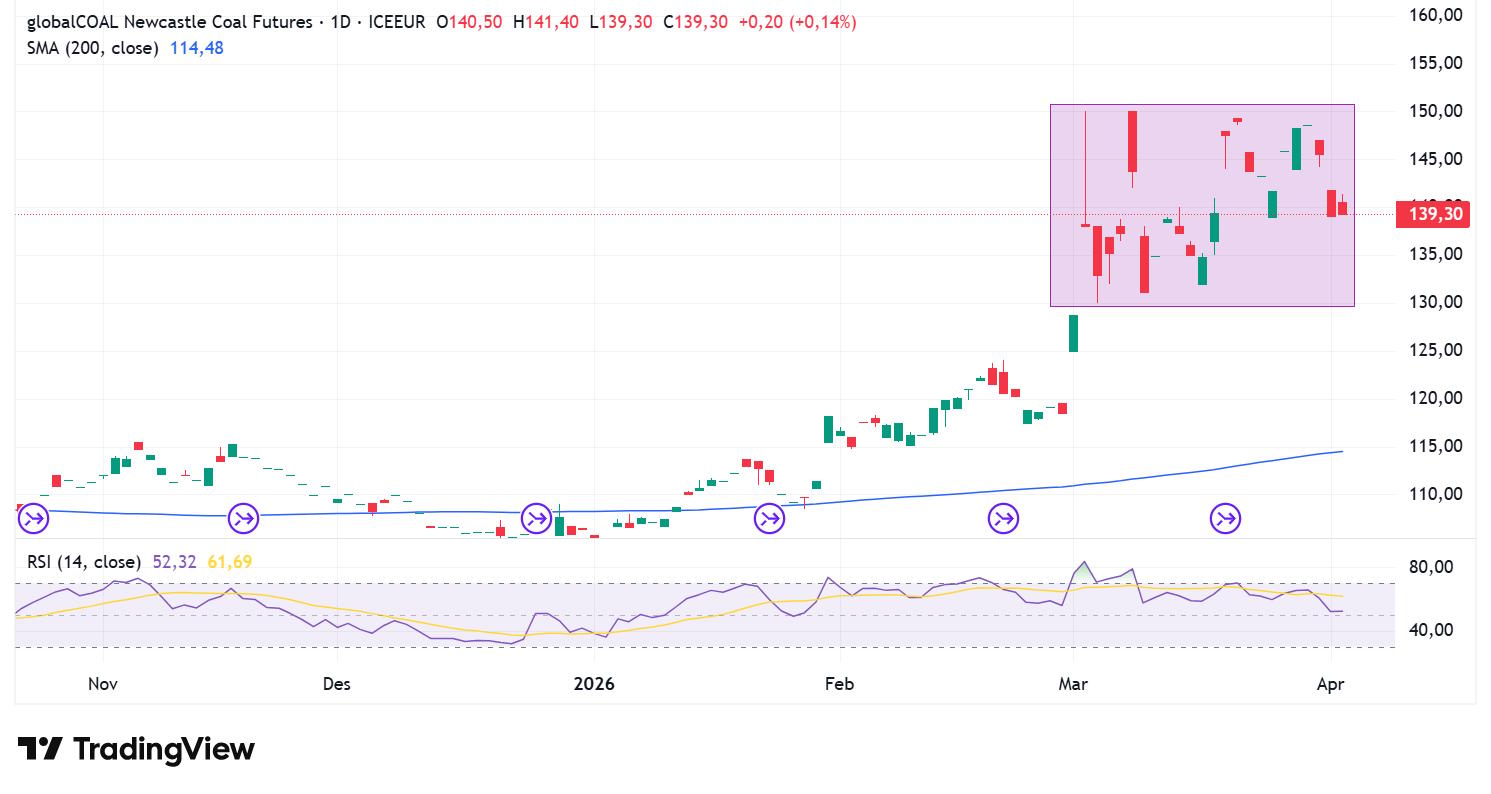Click the open value O140,50

click(469, 22)
